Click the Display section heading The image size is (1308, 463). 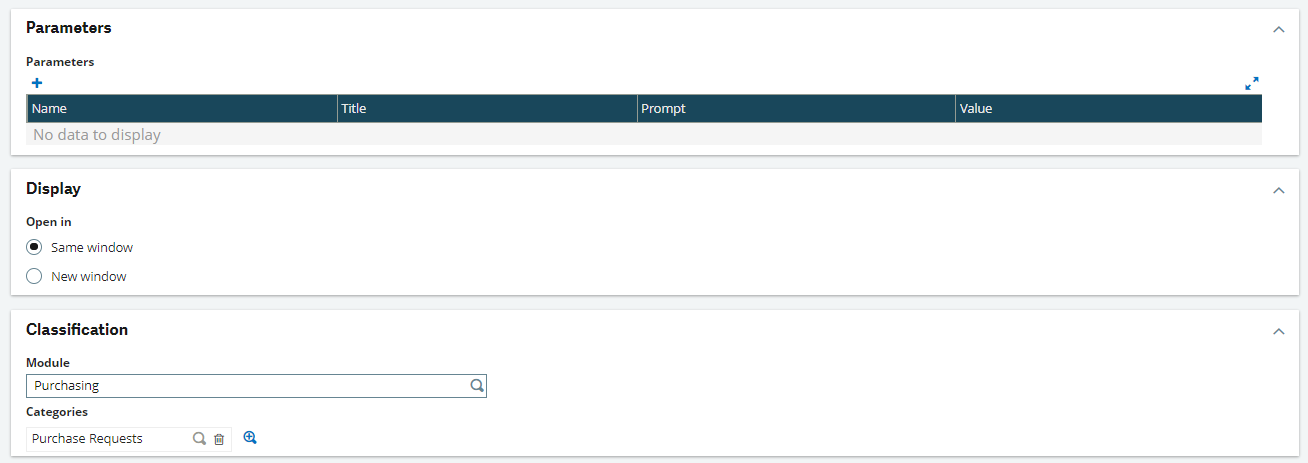click(53, 188)
